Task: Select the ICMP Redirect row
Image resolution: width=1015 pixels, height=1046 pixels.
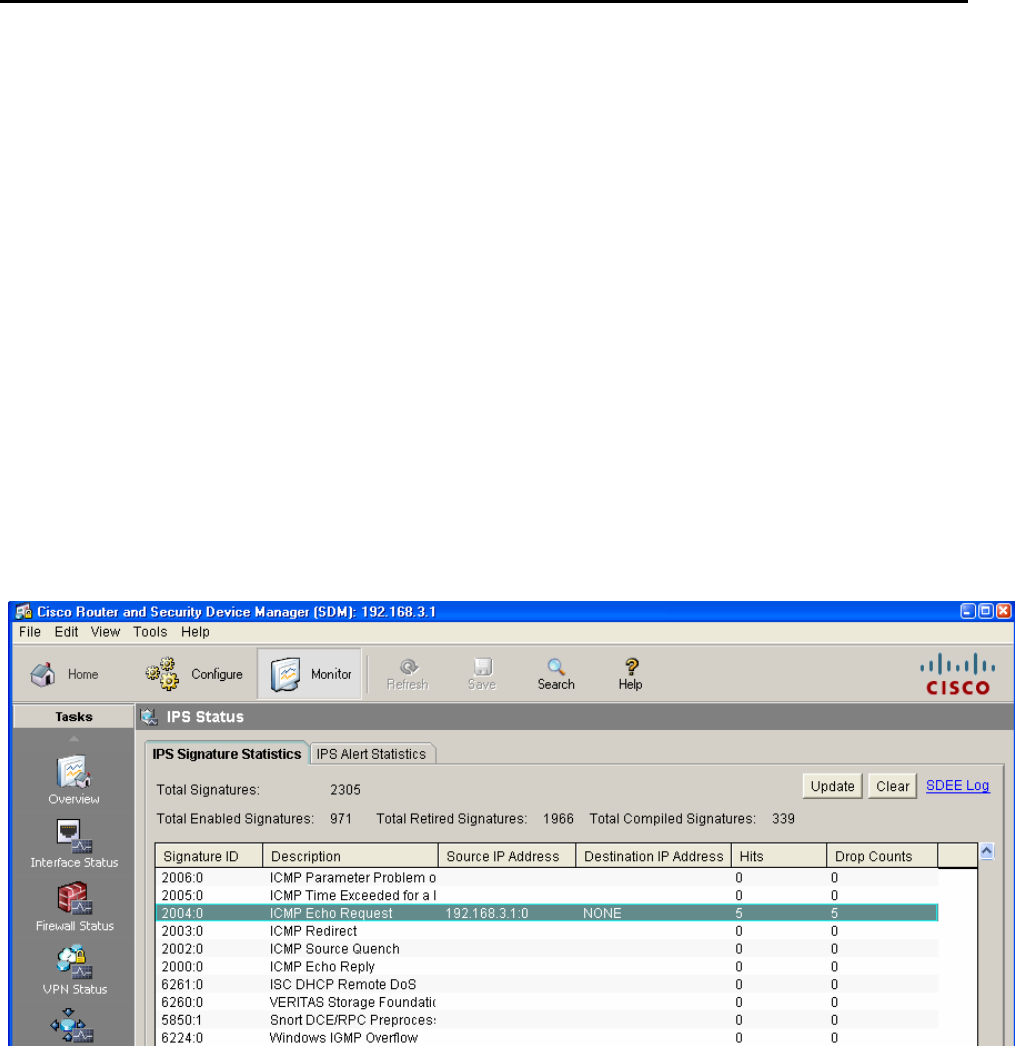Action: coord(547,931)
